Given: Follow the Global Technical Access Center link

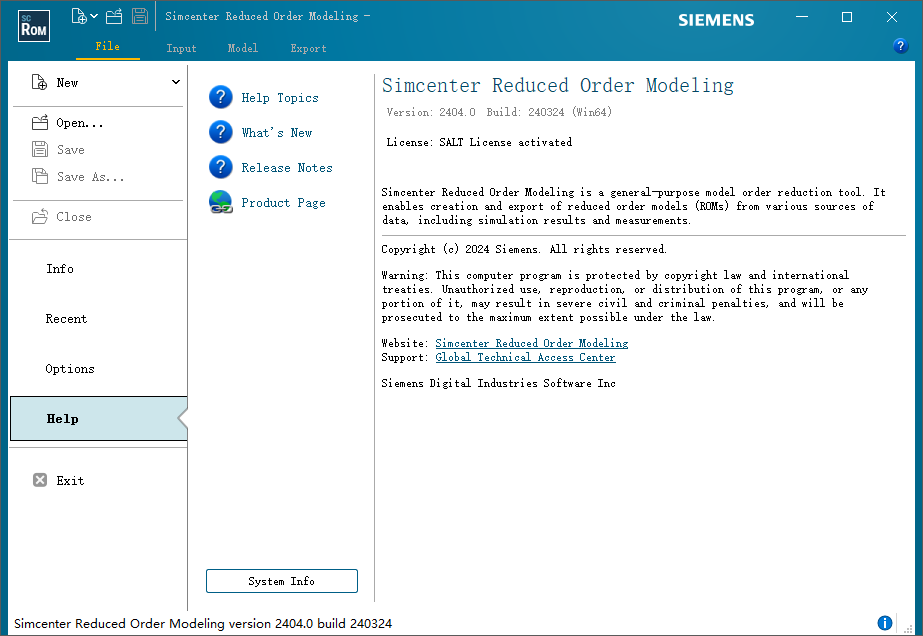Looking at the screenshot, I should click(x=526, y=357).
